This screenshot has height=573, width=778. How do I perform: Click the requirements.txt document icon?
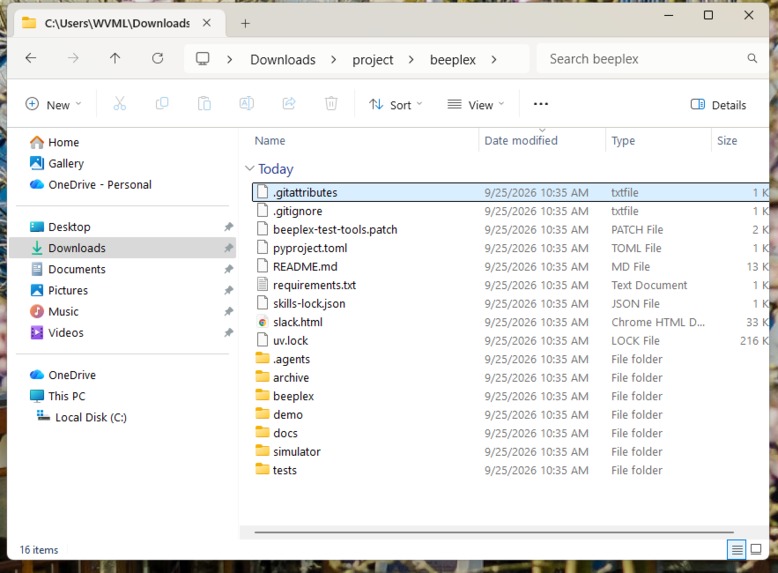tap(262, 285)
